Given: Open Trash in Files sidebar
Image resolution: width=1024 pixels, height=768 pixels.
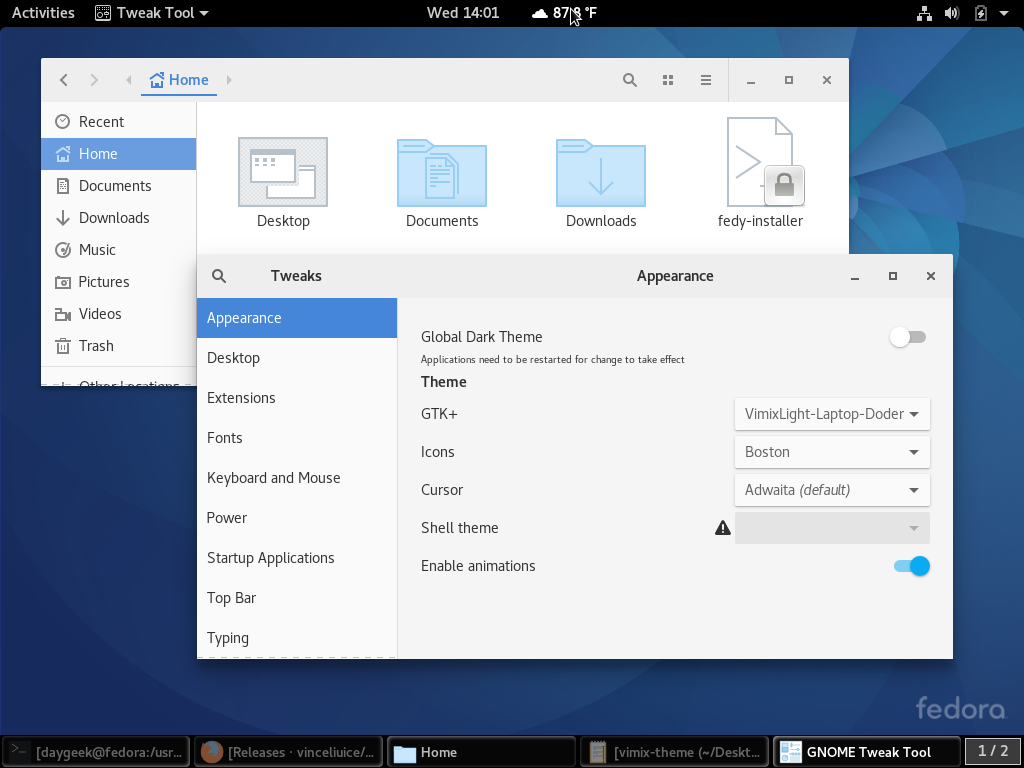Looking at the screenshot, I should (x=118, y=345).
